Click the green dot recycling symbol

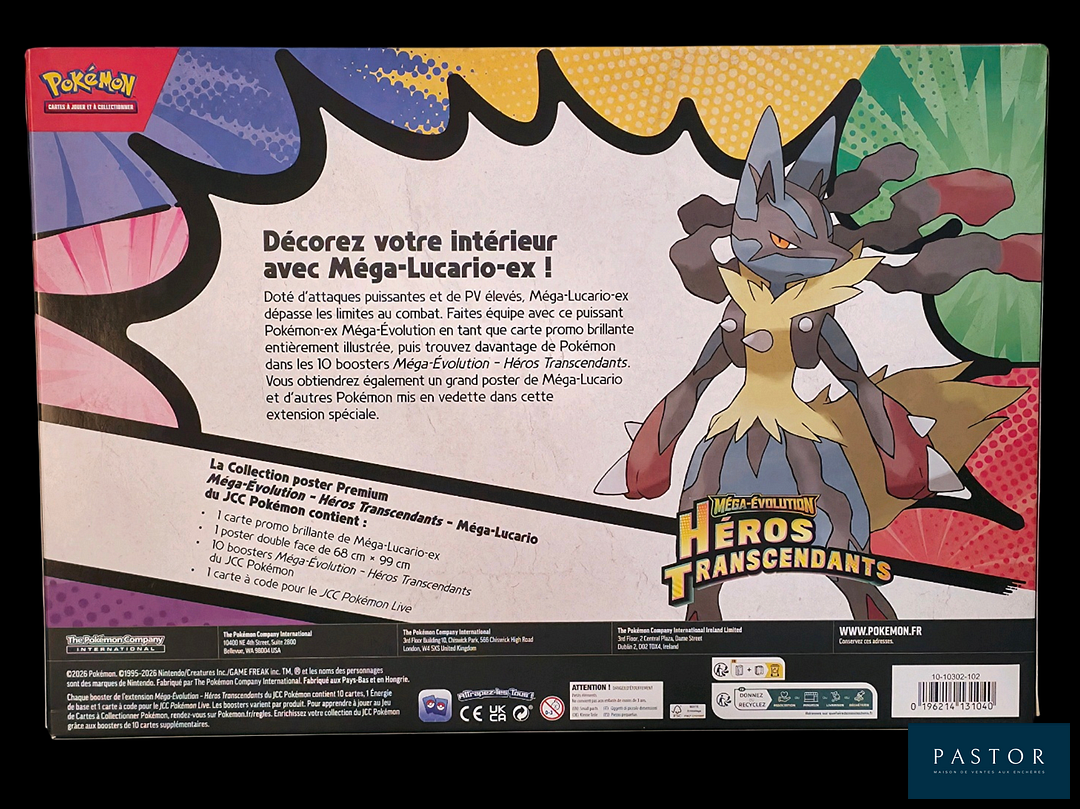[x=522, y=713]
